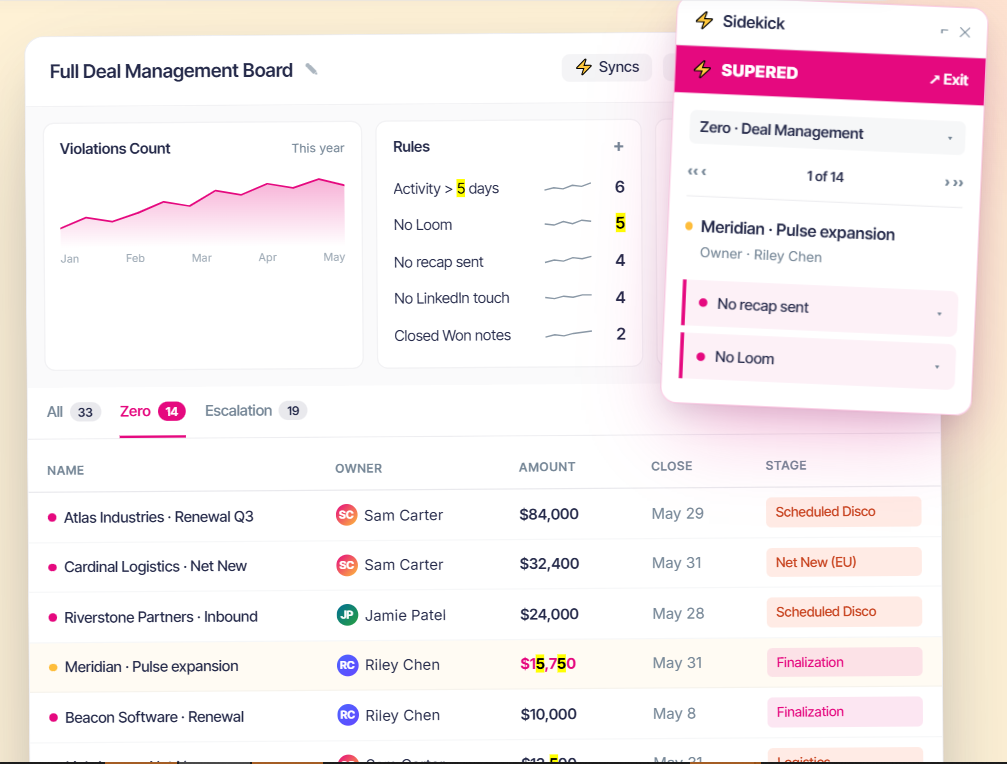The height and width of the screenshot is (764, 1007).
Task: Click Riley Chen avatar in Meridian row
Action: [x=347, y=665]
